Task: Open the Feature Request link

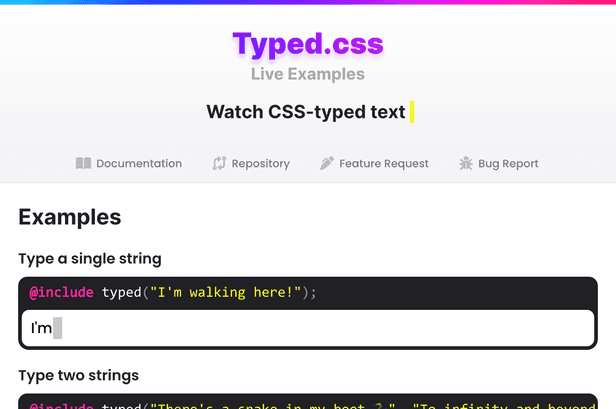Action: (384, 163)
